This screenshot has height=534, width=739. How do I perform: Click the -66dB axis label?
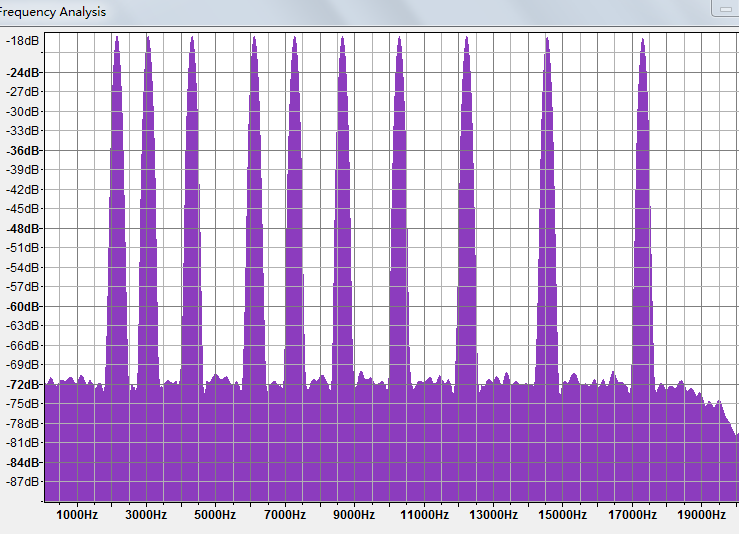click(22, 345)
